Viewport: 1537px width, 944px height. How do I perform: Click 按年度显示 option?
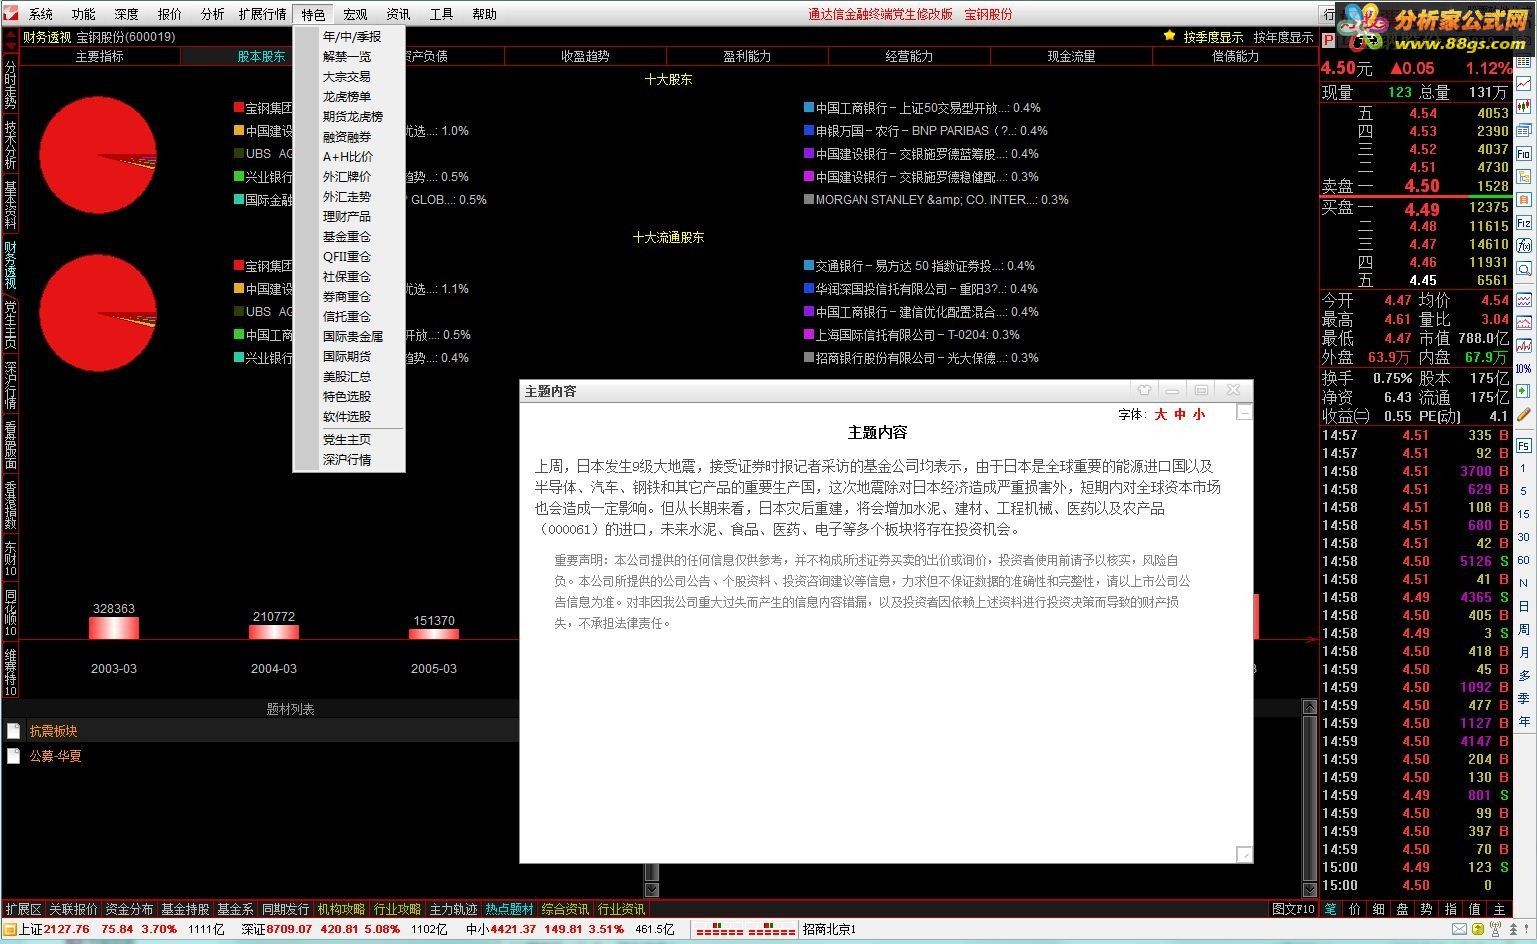click(1283, 37)
